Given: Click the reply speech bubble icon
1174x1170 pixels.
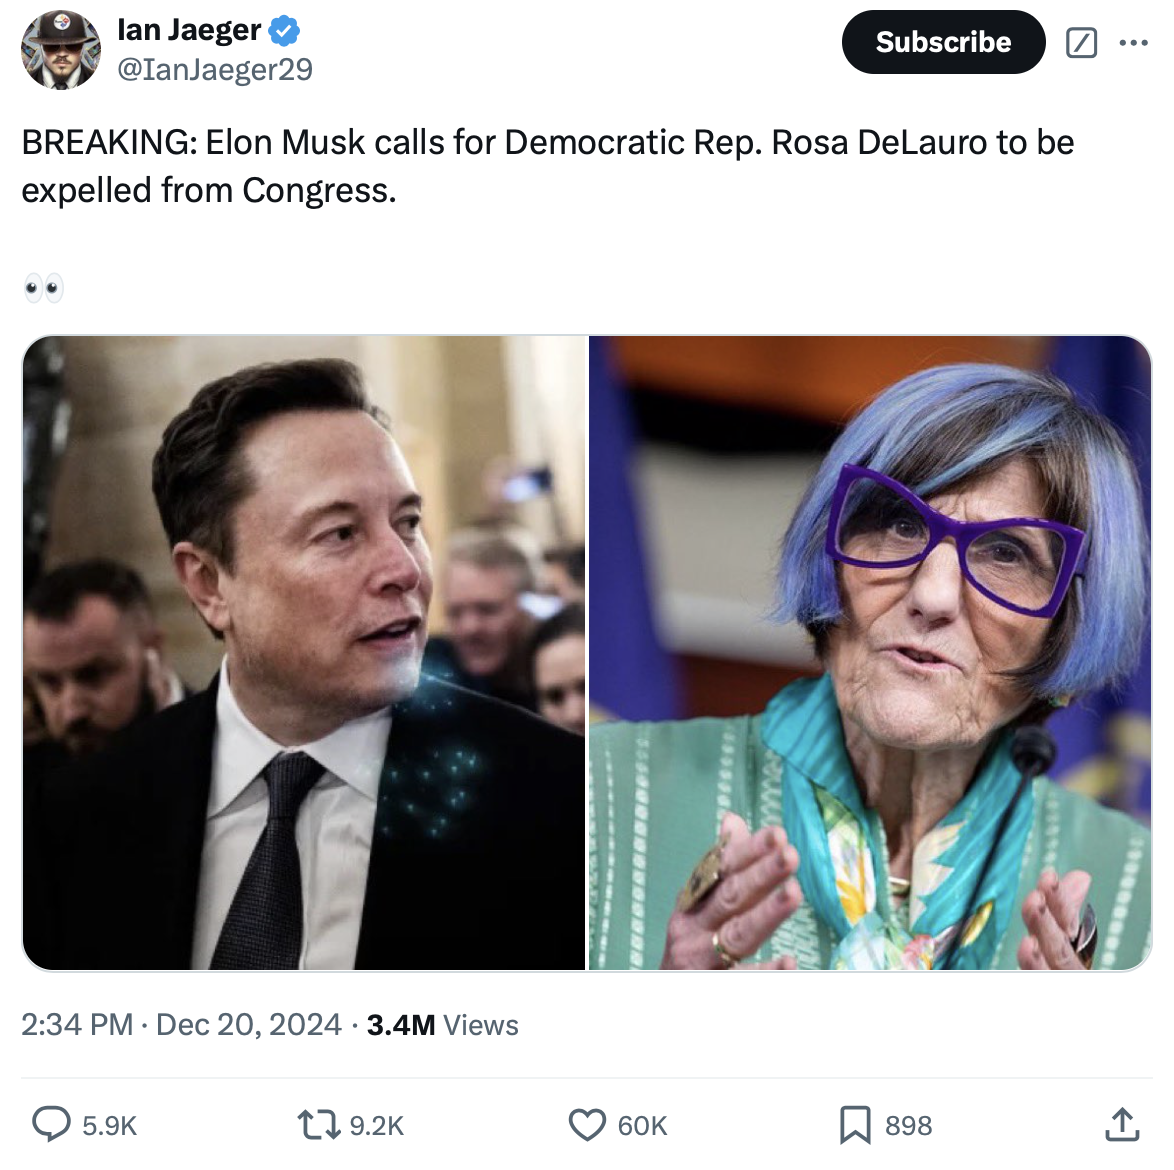Looking at the screenshot, I should (51, 1125).
